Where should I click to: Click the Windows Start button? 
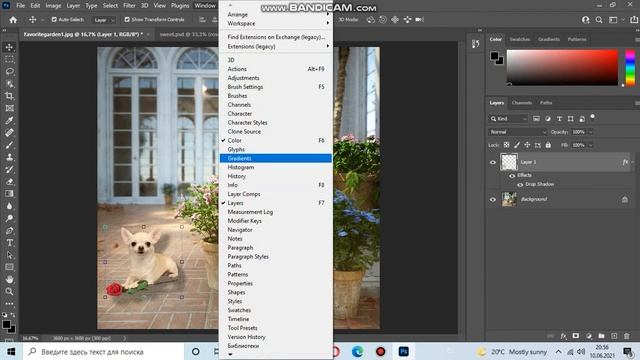(x=11, y=351)
